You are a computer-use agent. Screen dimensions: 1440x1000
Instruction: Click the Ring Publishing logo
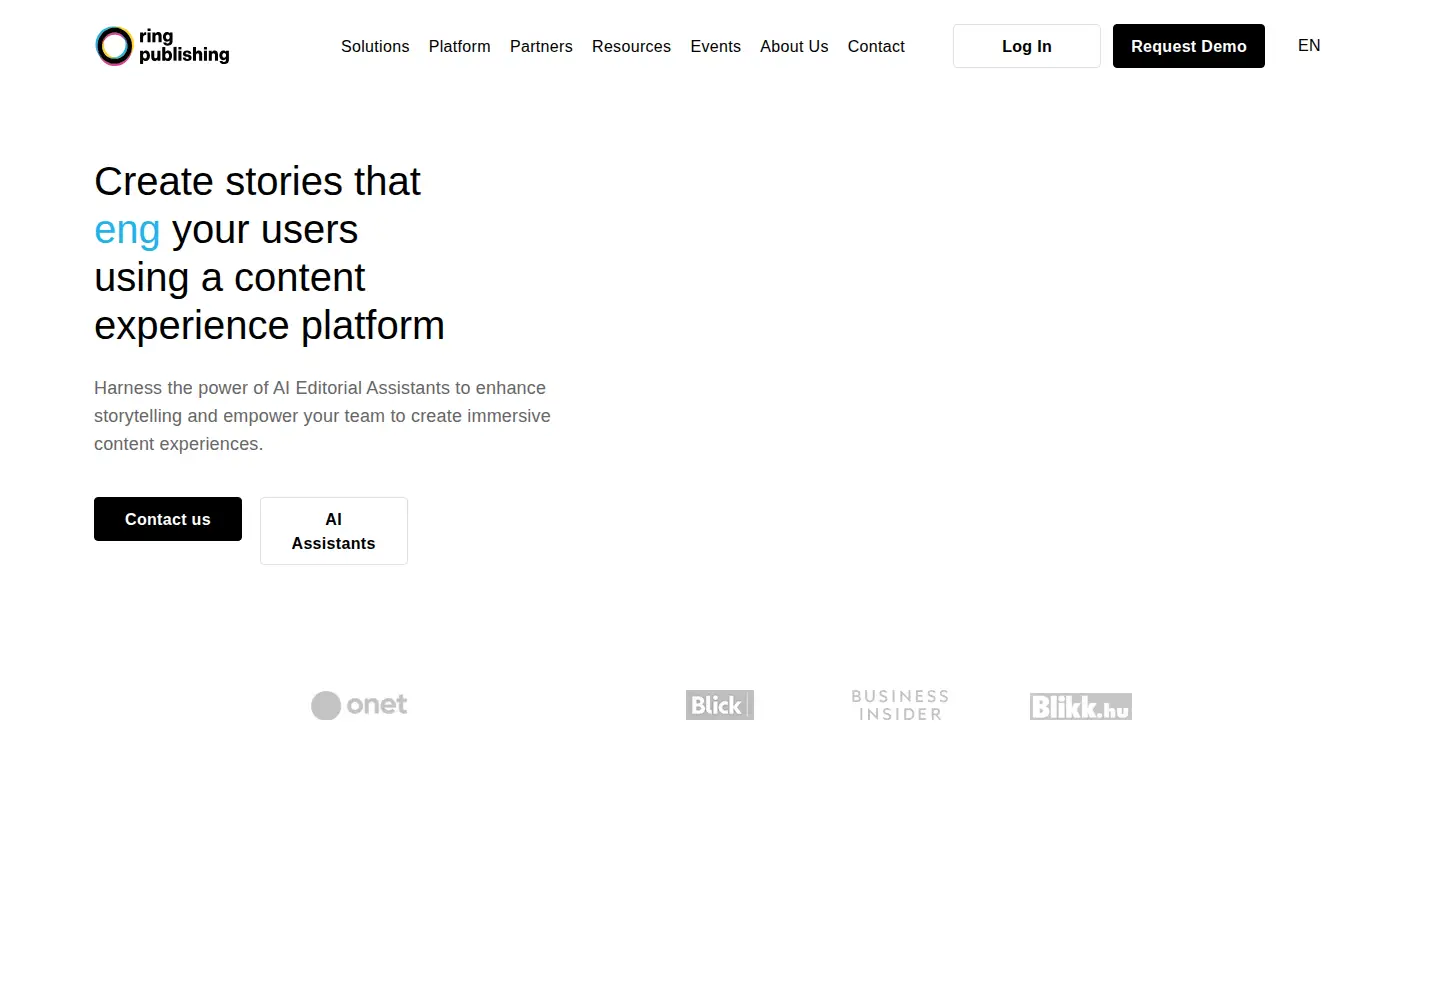[162, 46]
